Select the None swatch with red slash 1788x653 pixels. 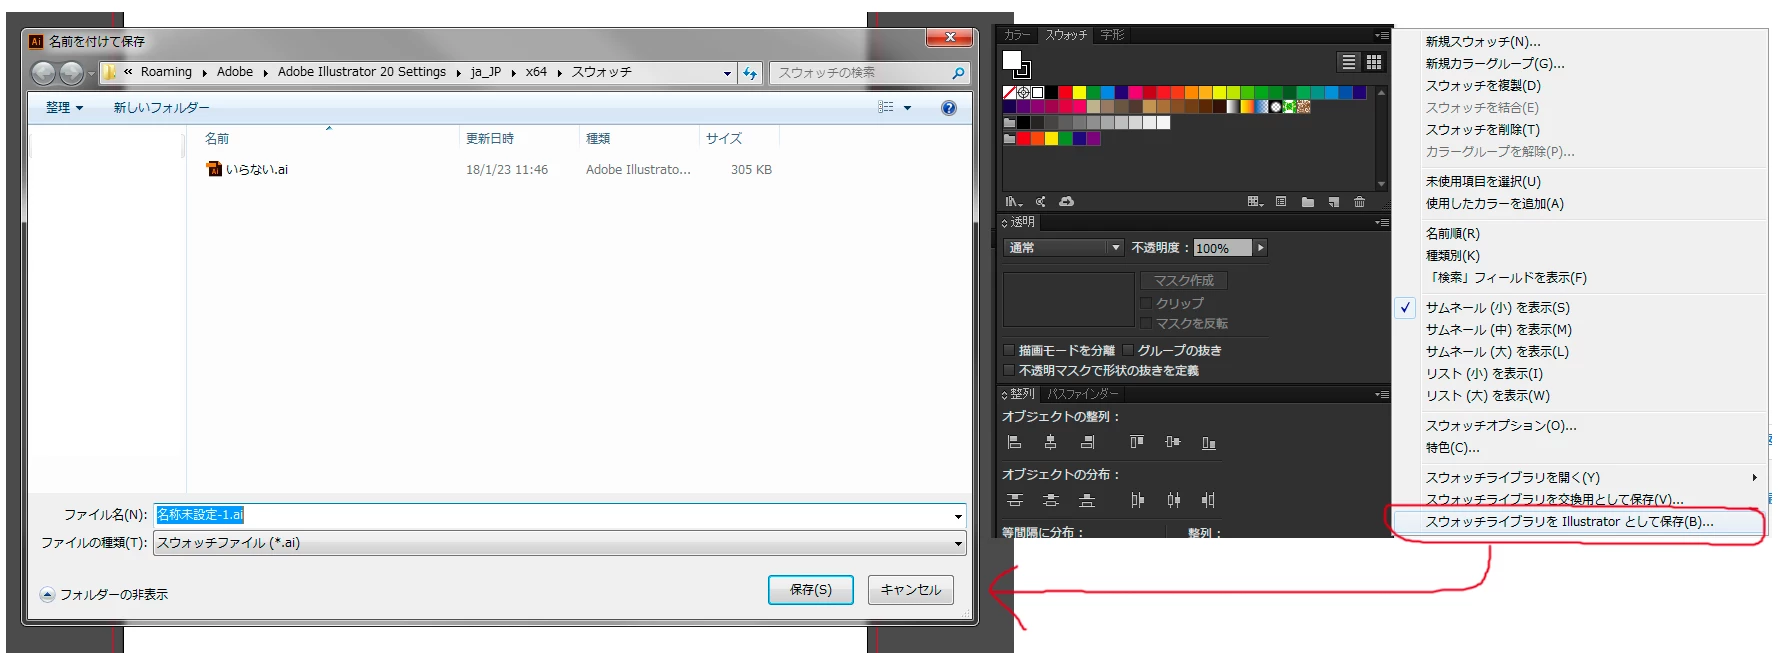1009,92
